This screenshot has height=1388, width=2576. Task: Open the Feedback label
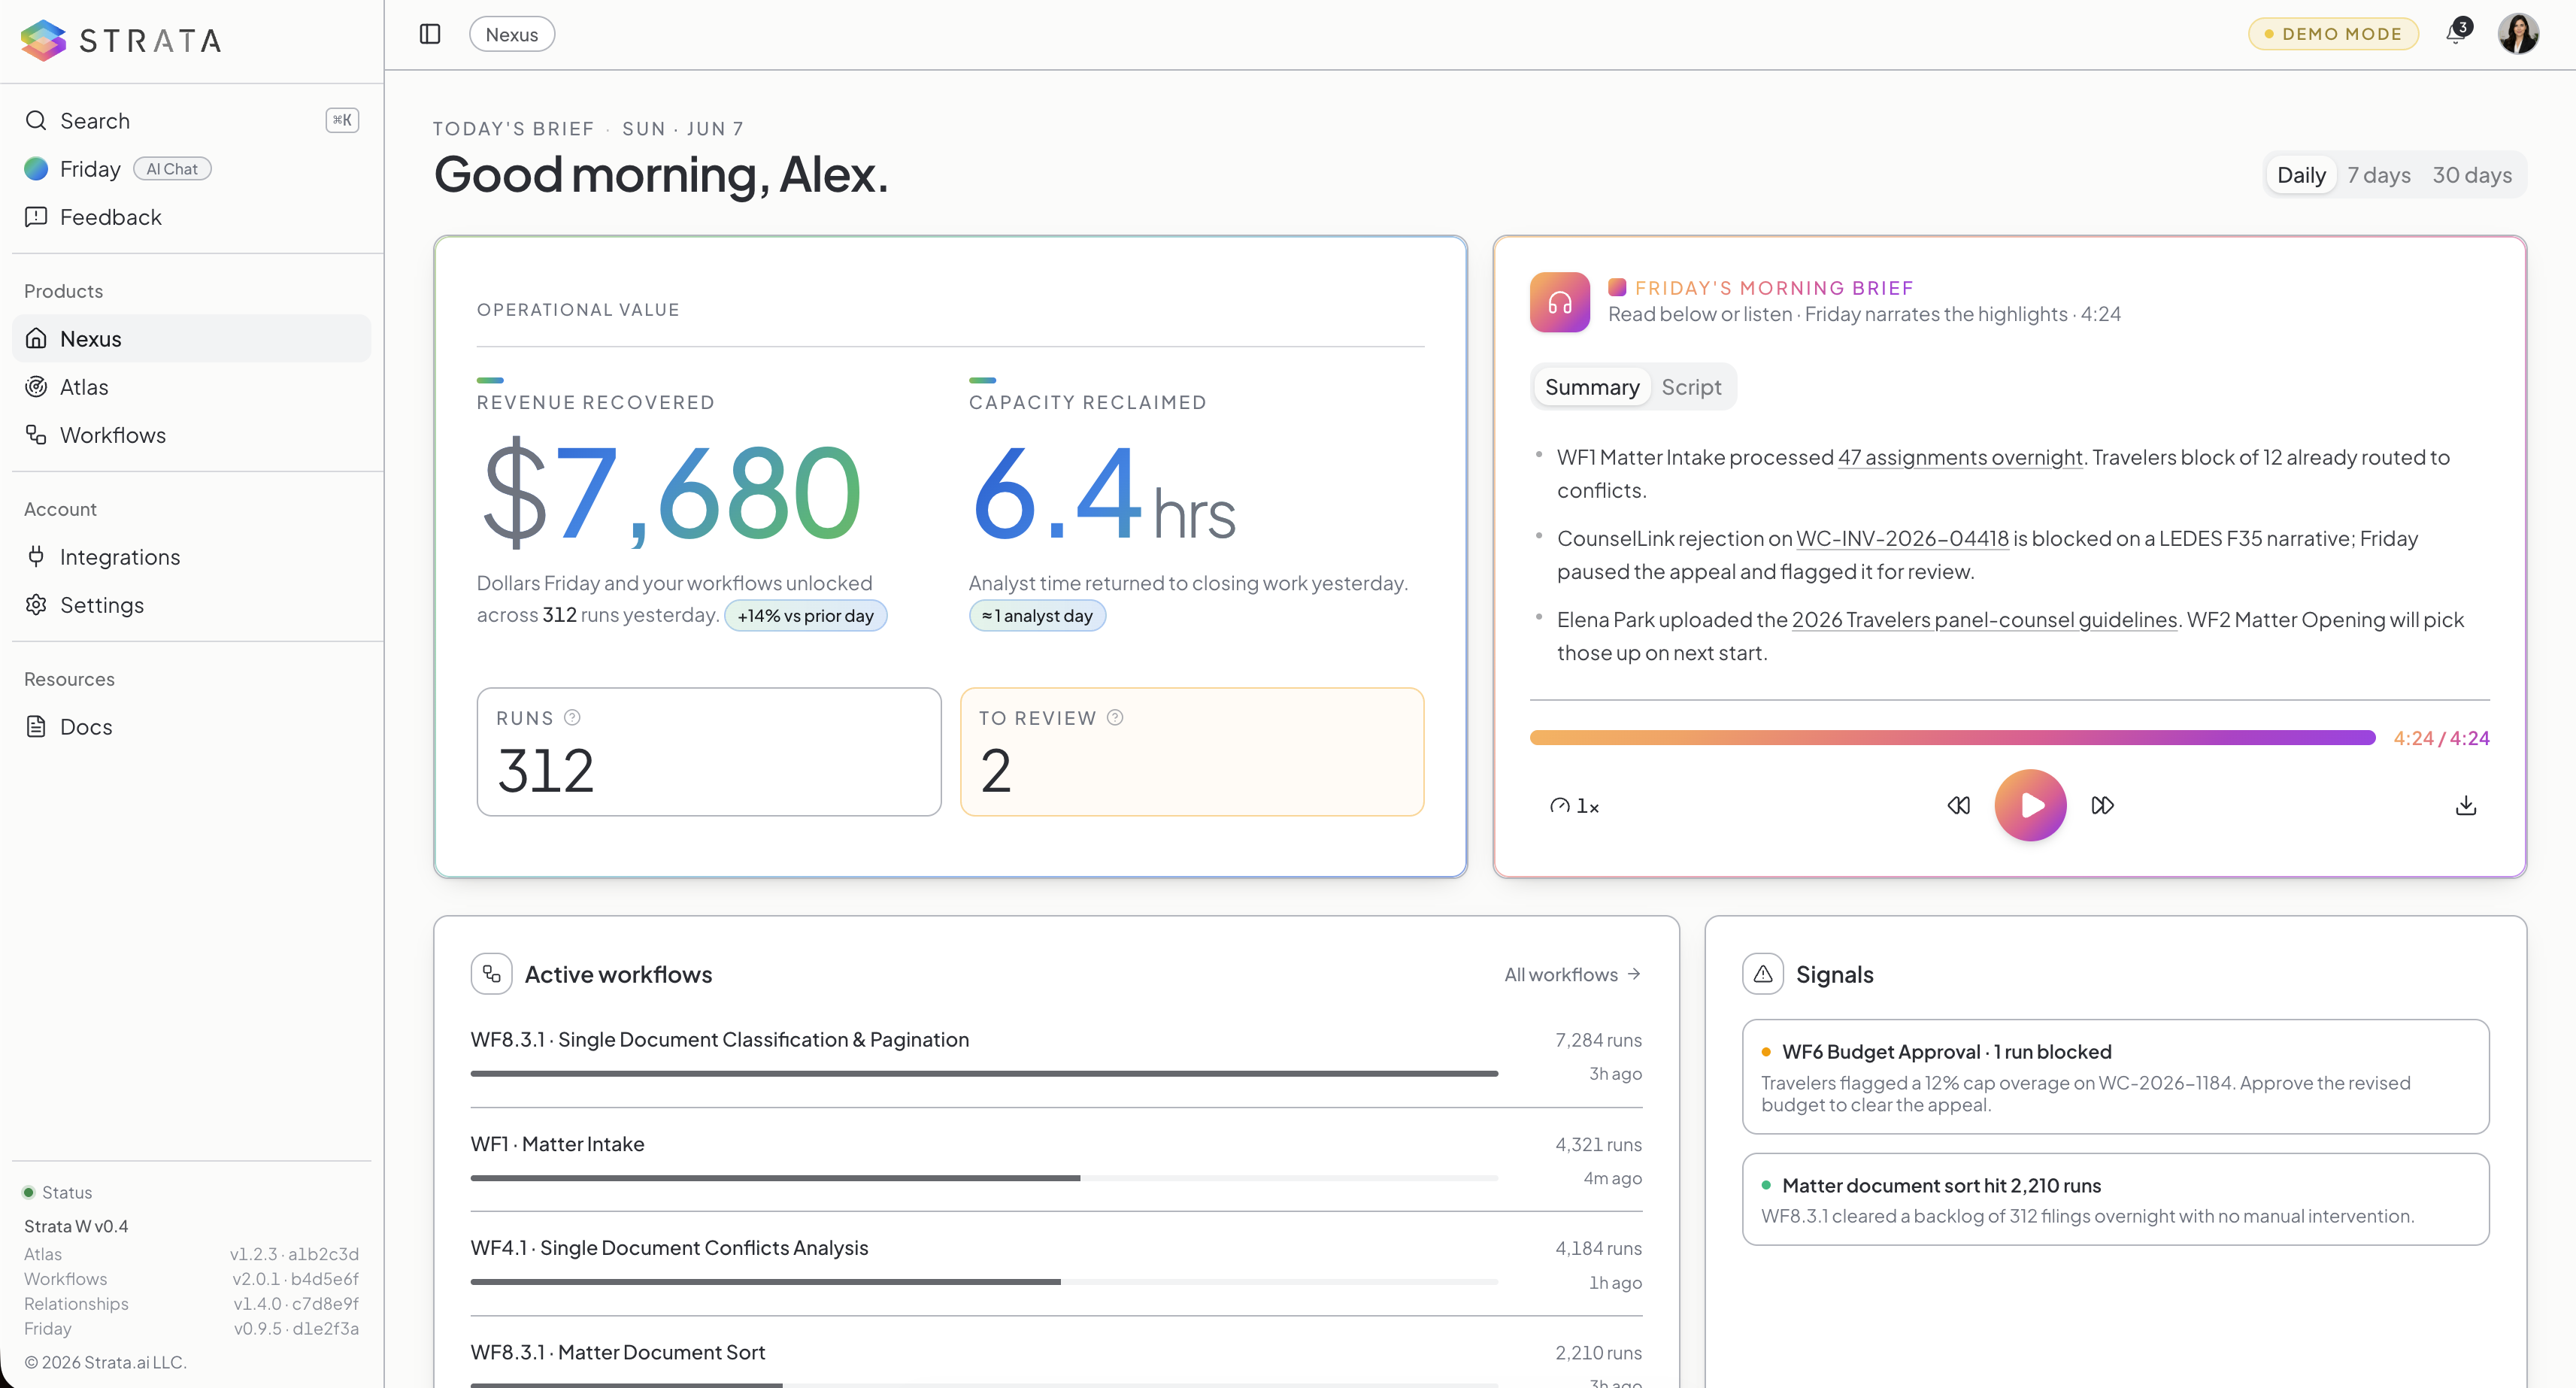[111, 217]
